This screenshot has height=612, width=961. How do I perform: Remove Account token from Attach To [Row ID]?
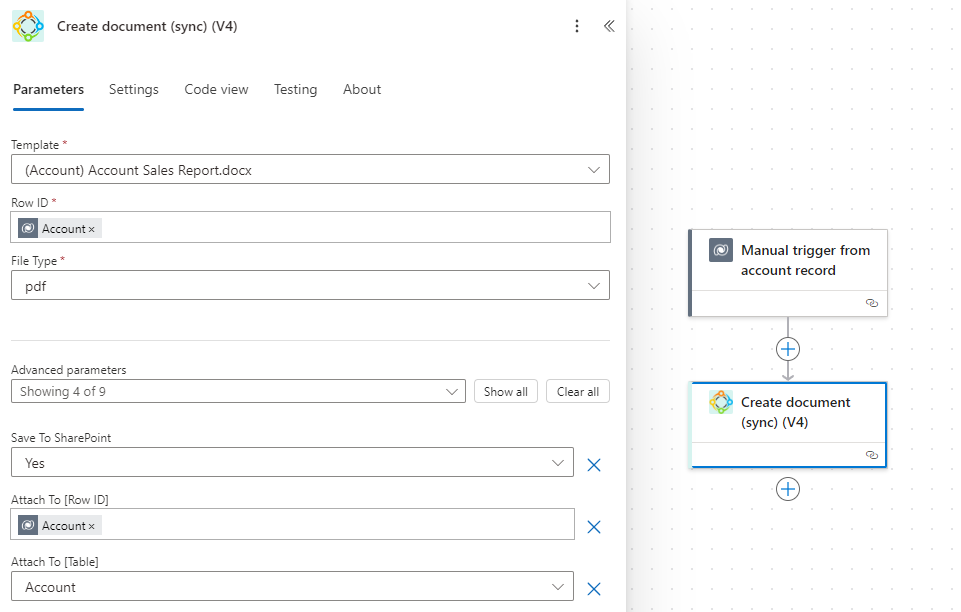91,526
